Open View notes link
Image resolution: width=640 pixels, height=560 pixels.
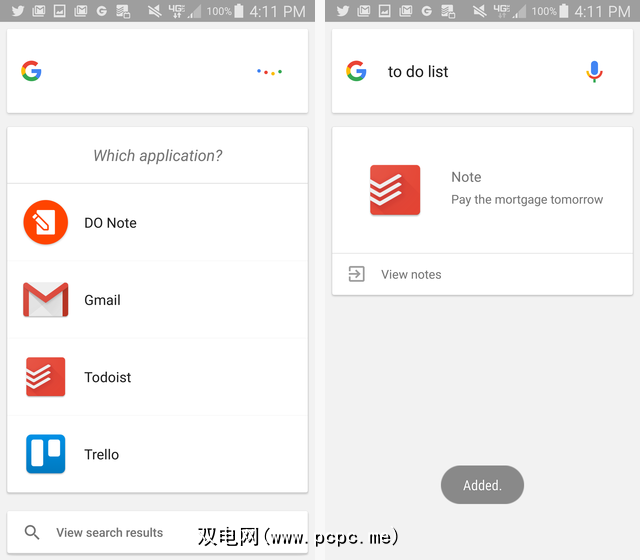tap(482, 274)
